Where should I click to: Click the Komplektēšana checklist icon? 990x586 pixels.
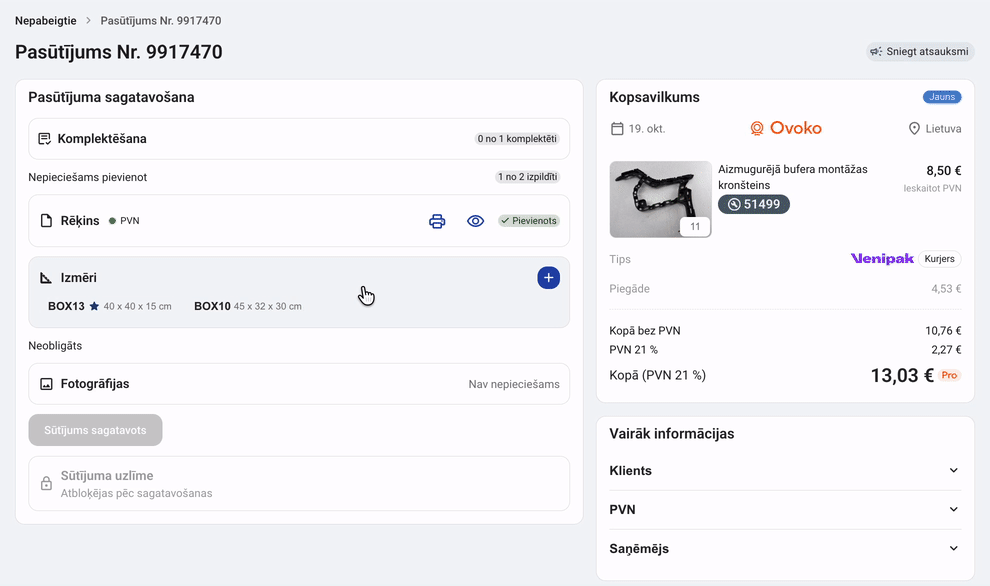click(x=44, y=139)
